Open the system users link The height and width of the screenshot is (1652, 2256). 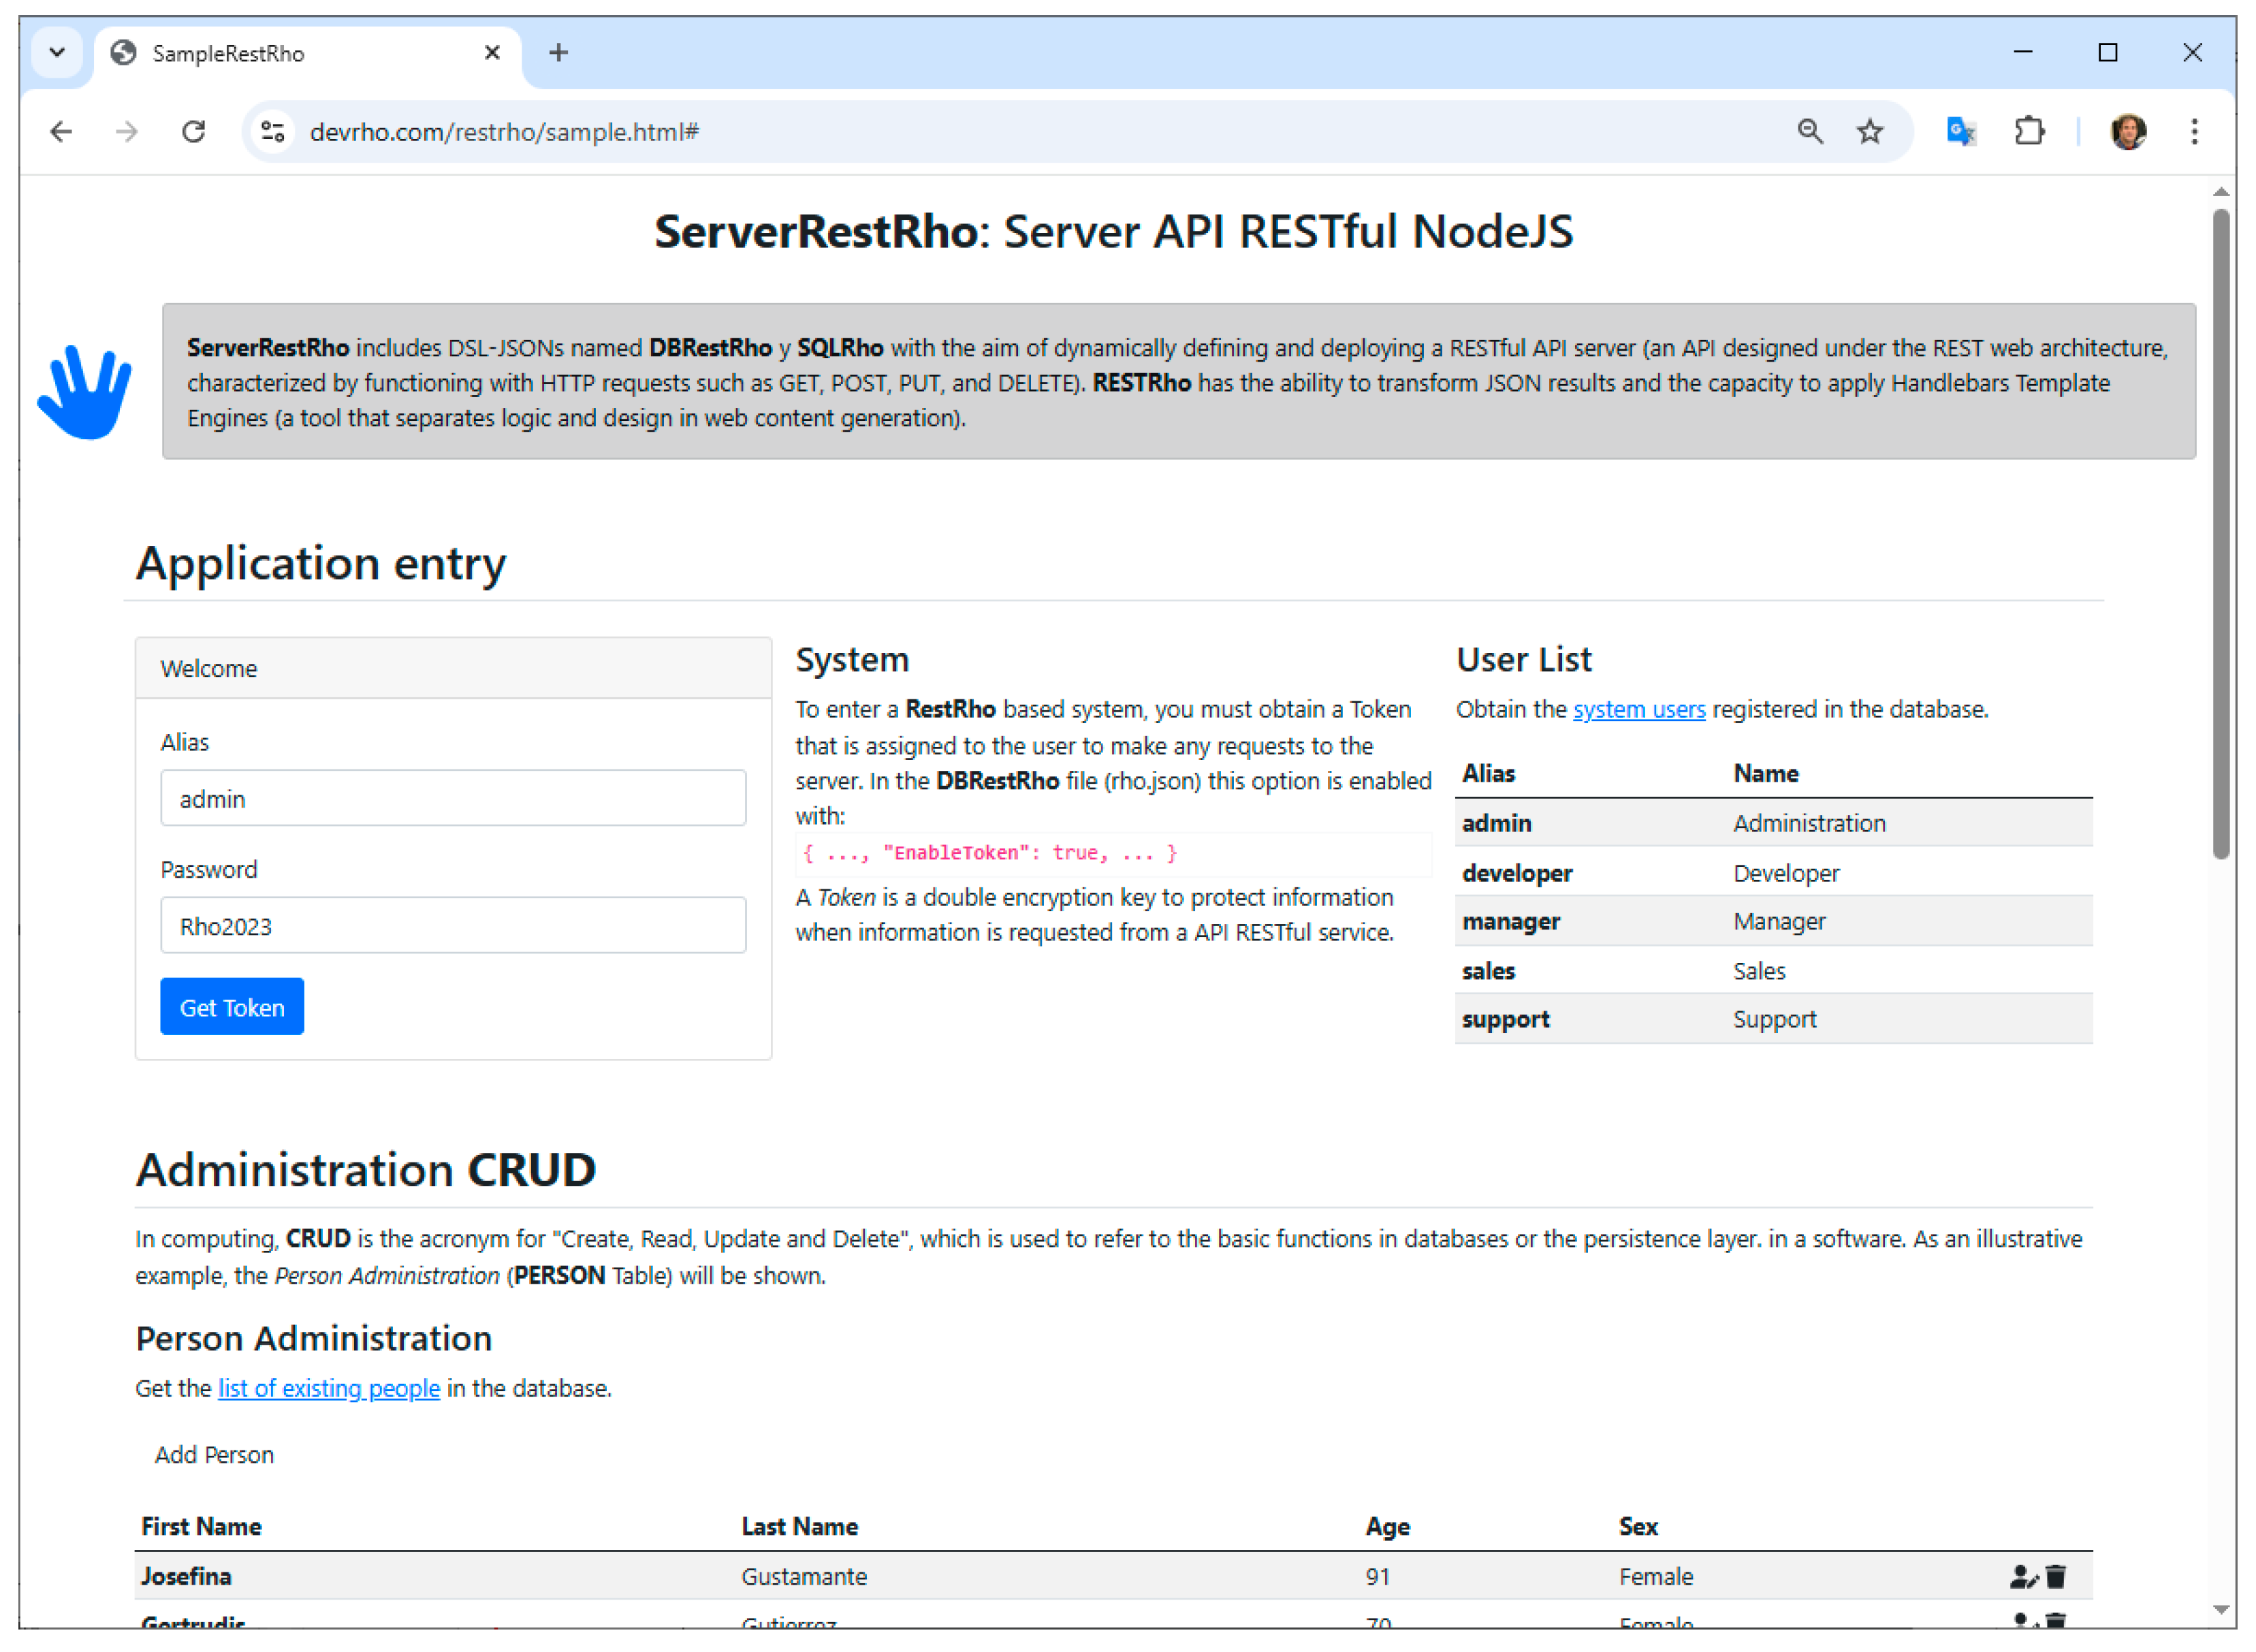[1638, 709]
